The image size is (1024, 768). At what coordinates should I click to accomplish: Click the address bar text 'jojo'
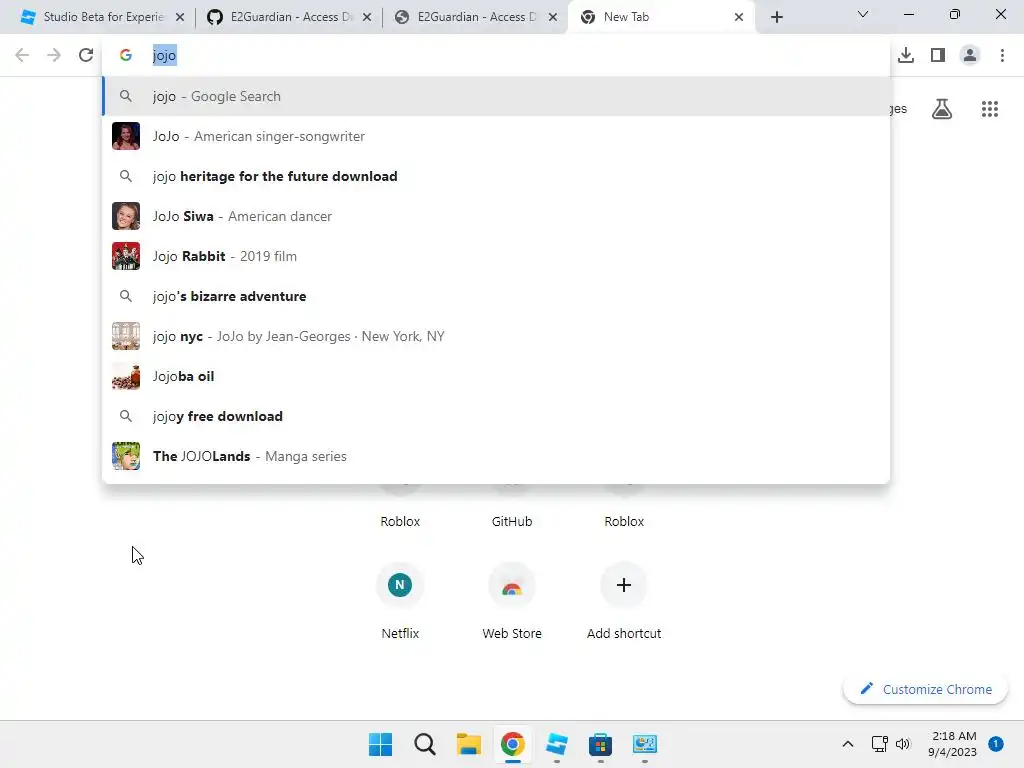coord(165,56)
